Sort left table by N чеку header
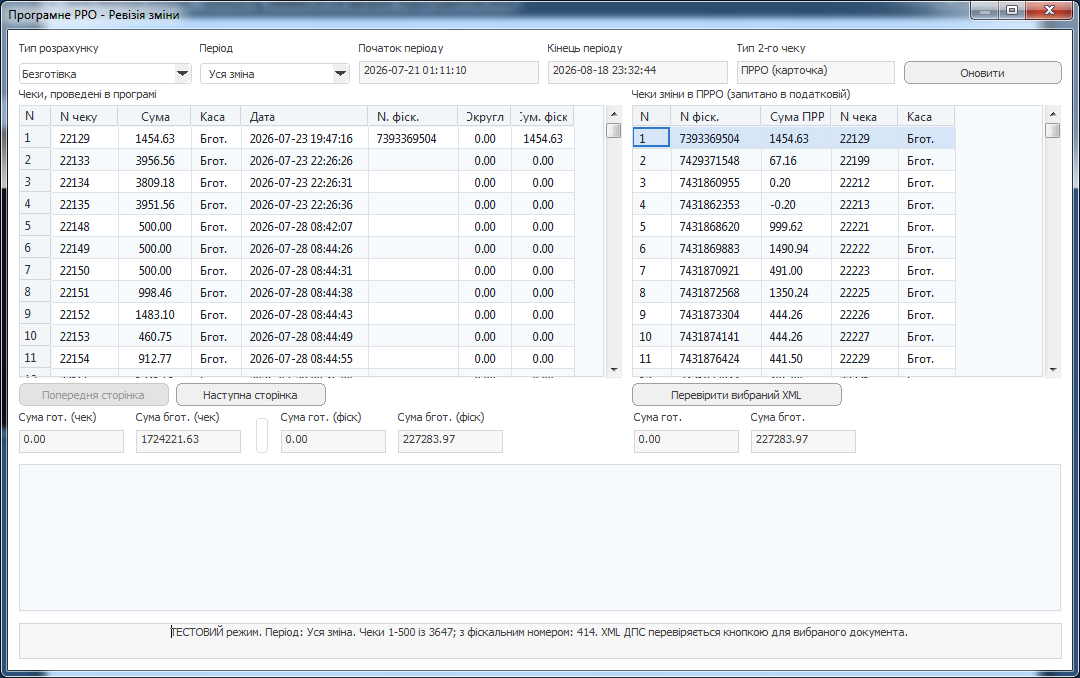Screen dimensions: 1080x678 pyautogui.click(x=84, y=116)
